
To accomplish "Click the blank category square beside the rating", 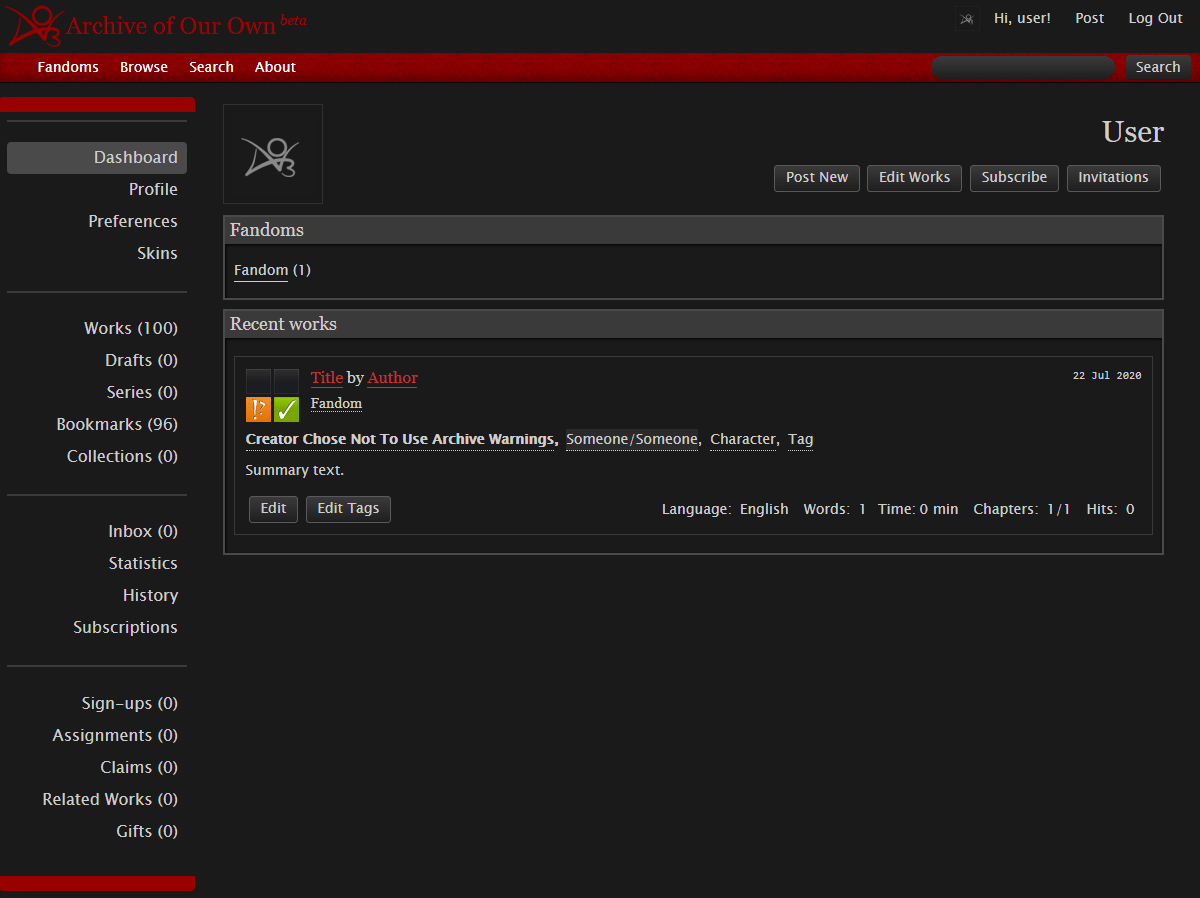I will pyautogui.click(x=286, y=381).
